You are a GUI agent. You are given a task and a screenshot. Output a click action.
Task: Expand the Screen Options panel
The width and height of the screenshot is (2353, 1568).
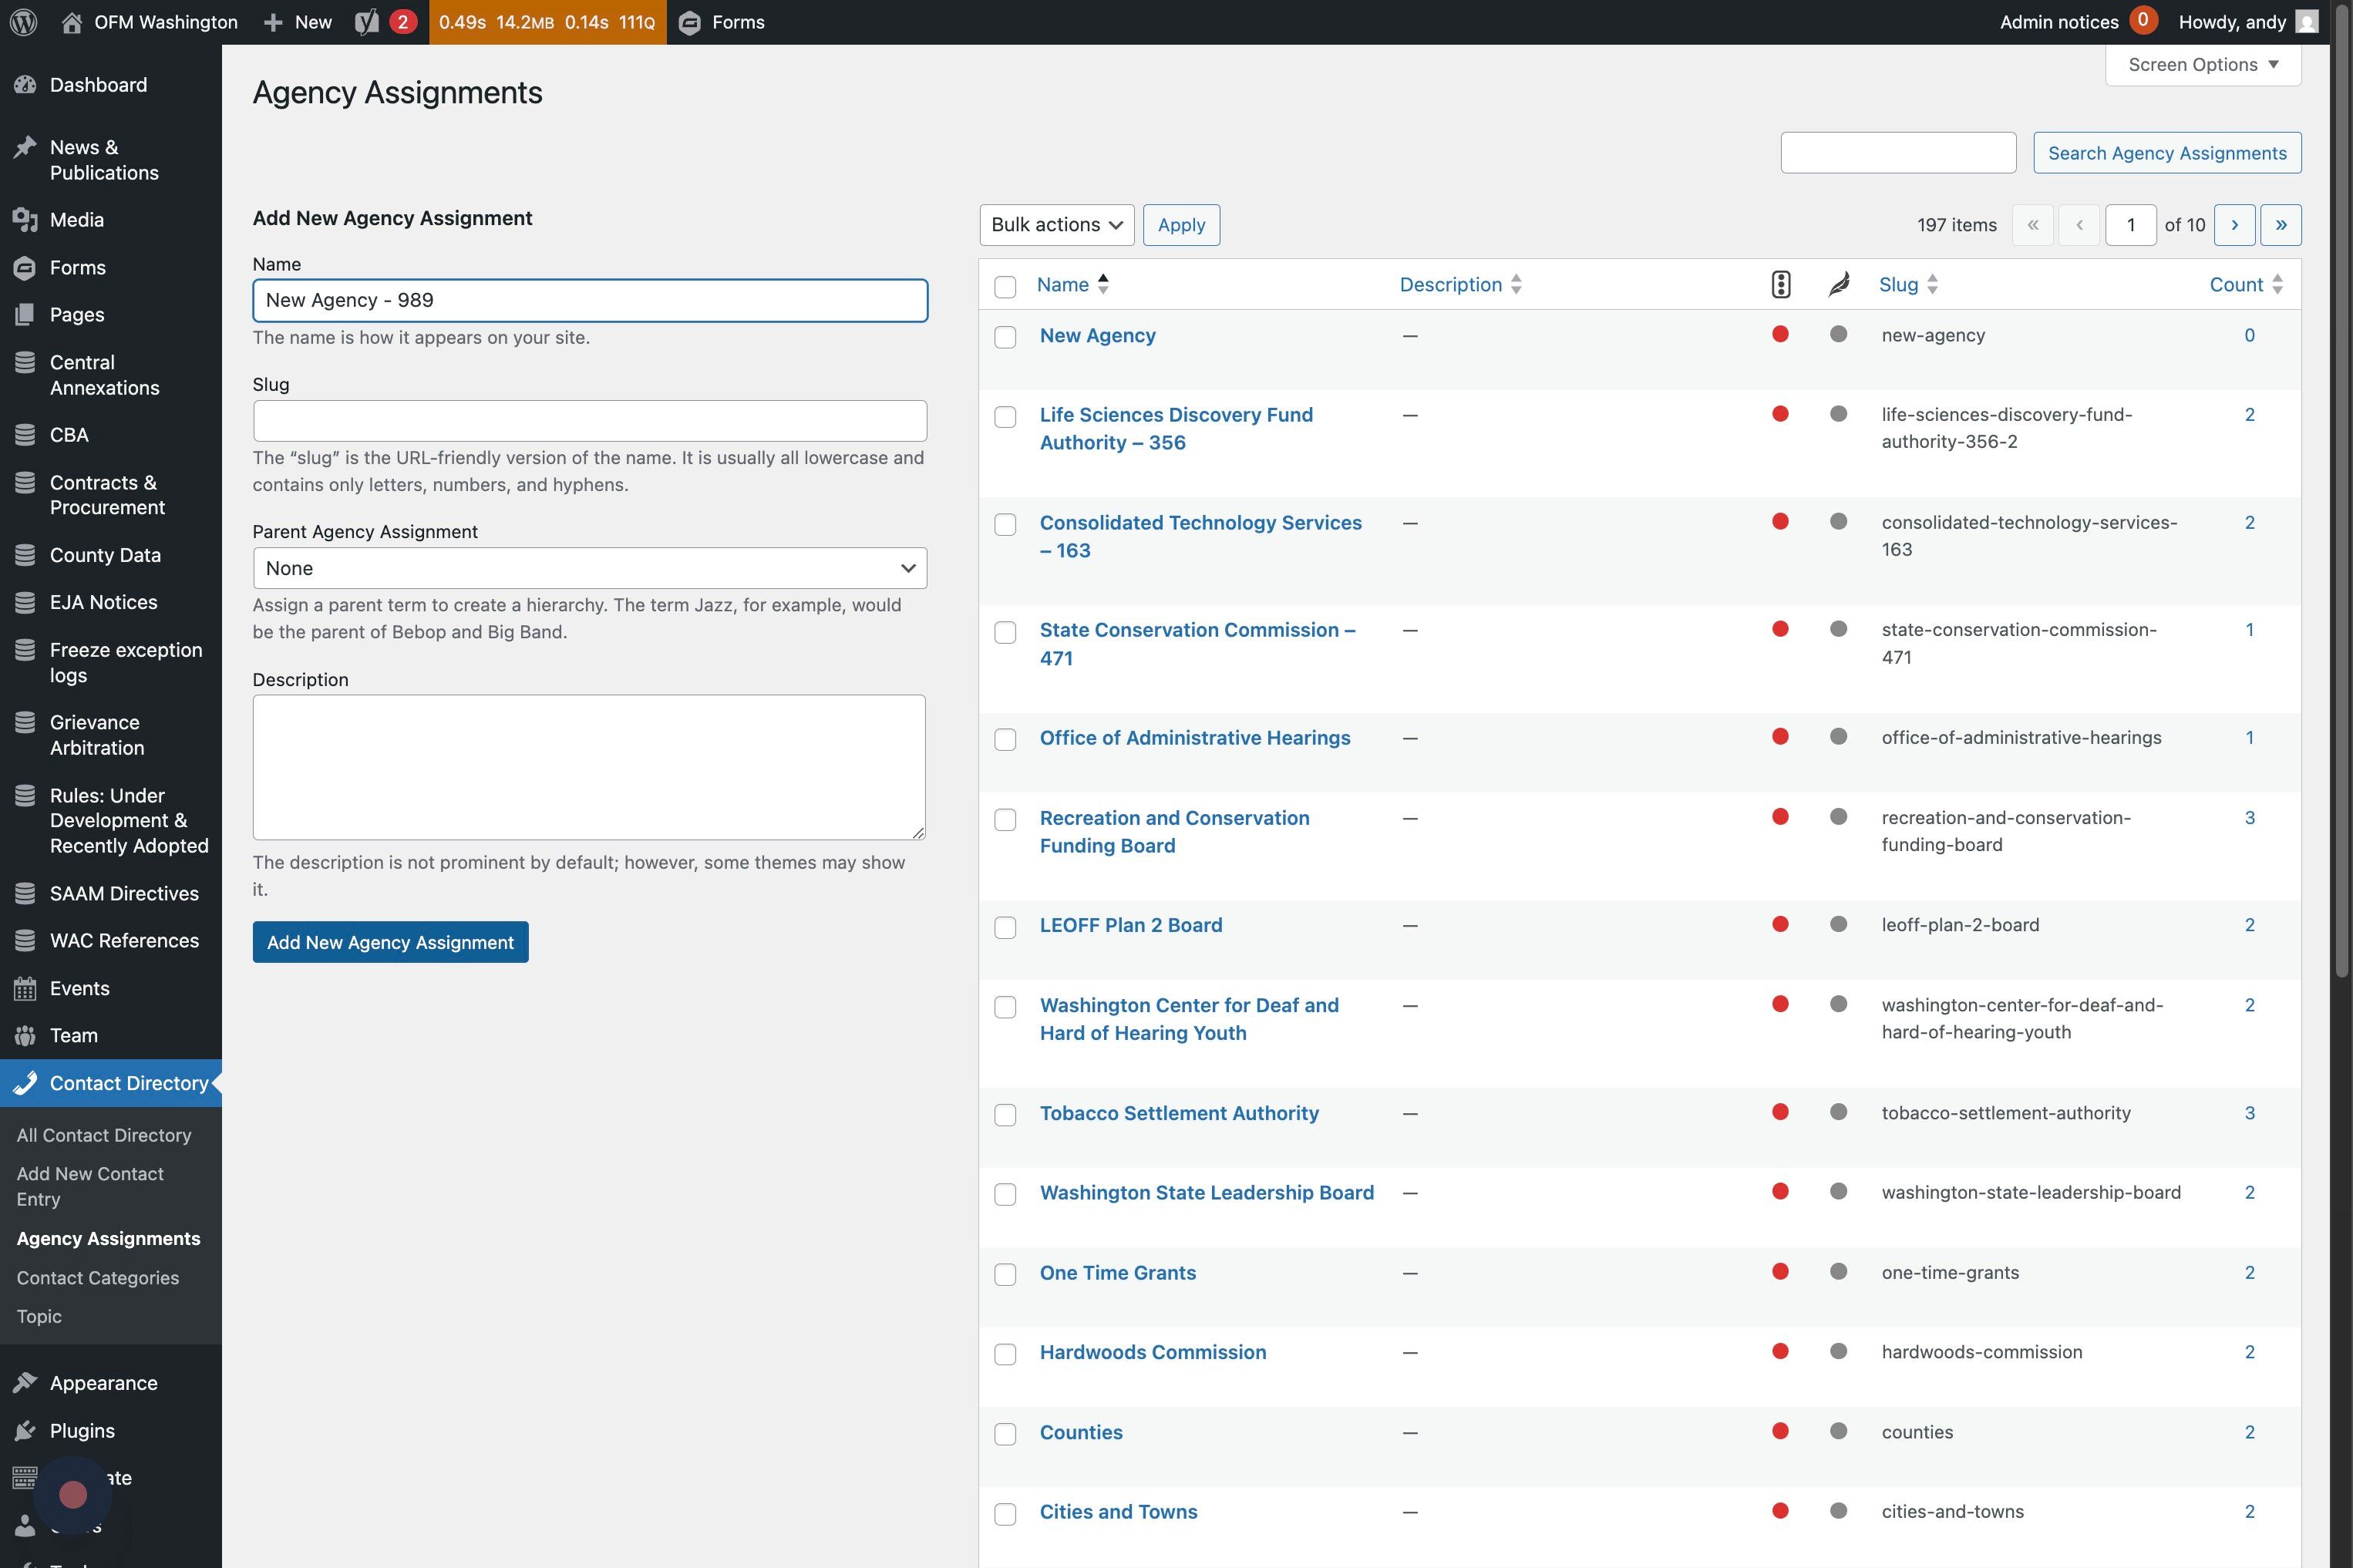[x=2202, y=65]
